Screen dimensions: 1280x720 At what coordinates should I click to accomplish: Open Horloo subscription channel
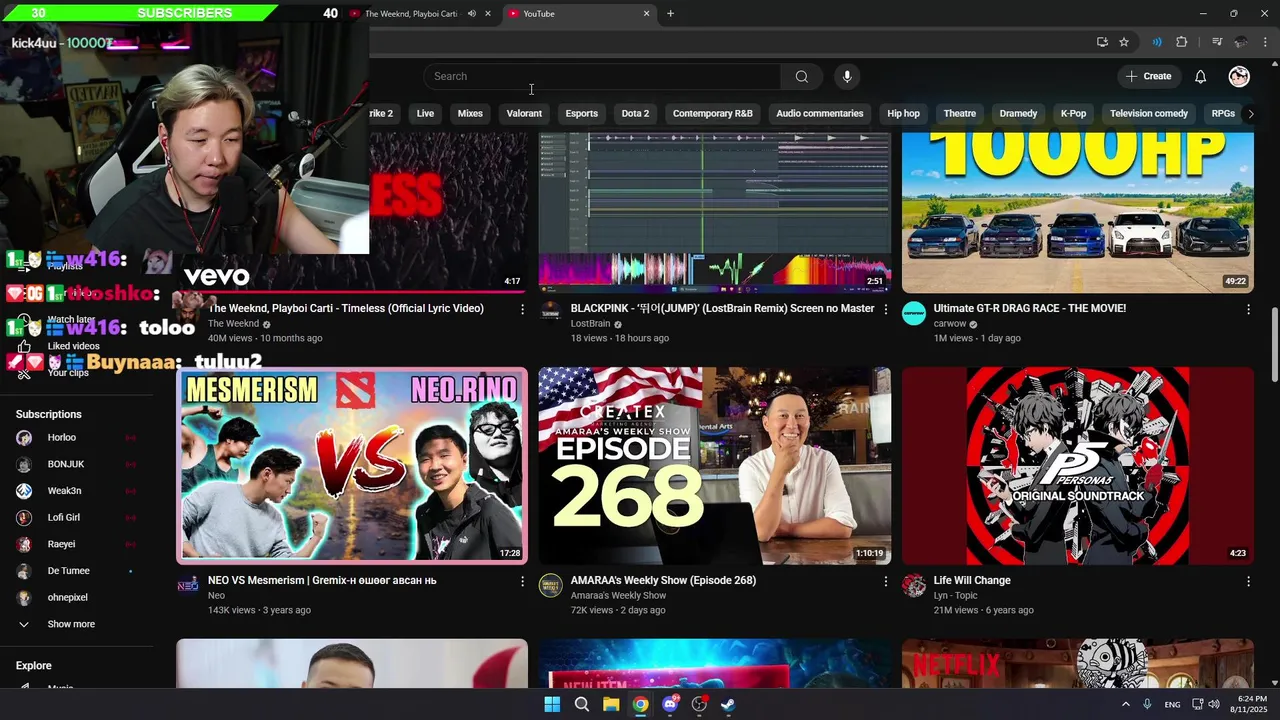click(x=77, y=438)
